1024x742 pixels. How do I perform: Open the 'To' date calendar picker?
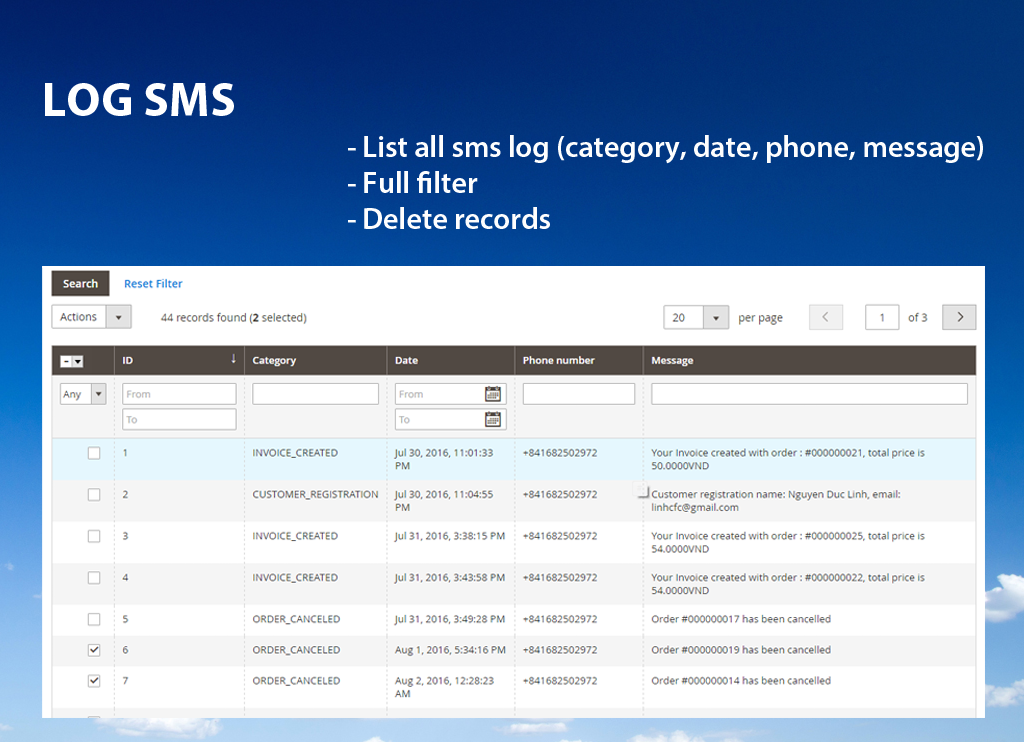click(494, 418)
